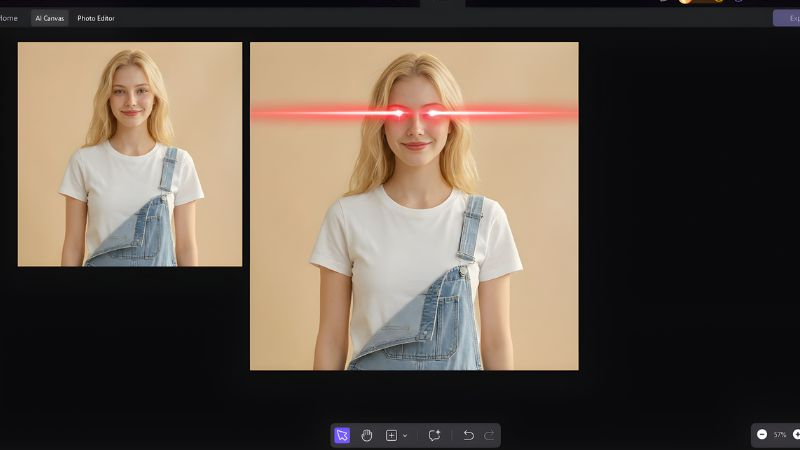The height and width of the screenshot is (450, 800).
Task: Redo the undone action
Action: pos(489,435)
